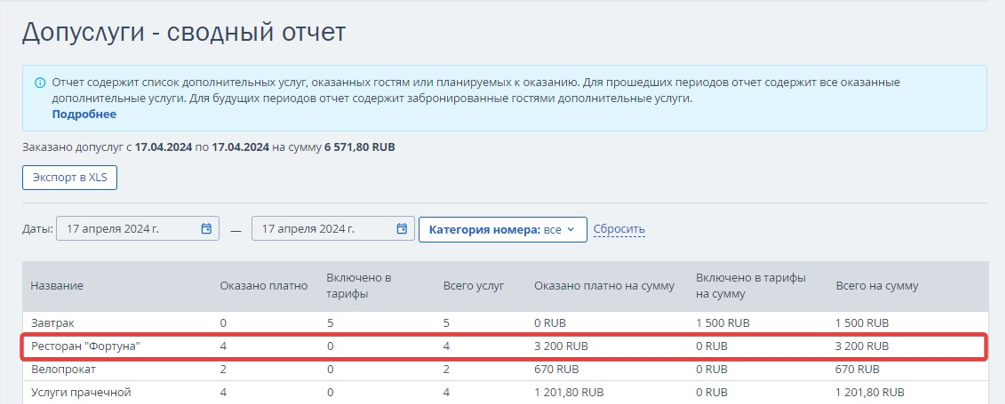Select the end date input field
Viewport: 1005px width, 404px height.
(333, 229)
